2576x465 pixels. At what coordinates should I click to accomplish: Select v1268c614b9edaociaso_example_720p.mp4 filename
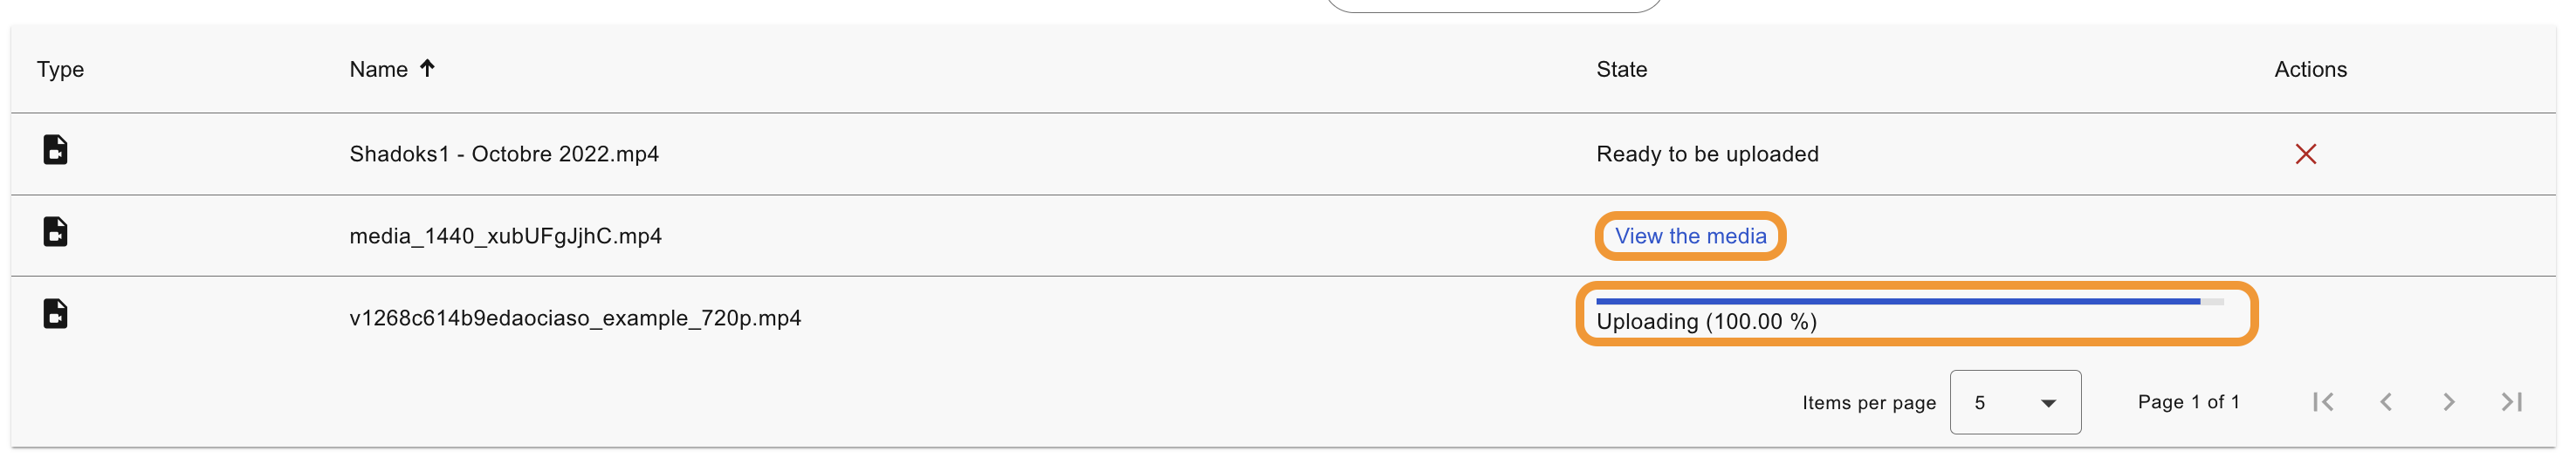(x=575, y=318)
